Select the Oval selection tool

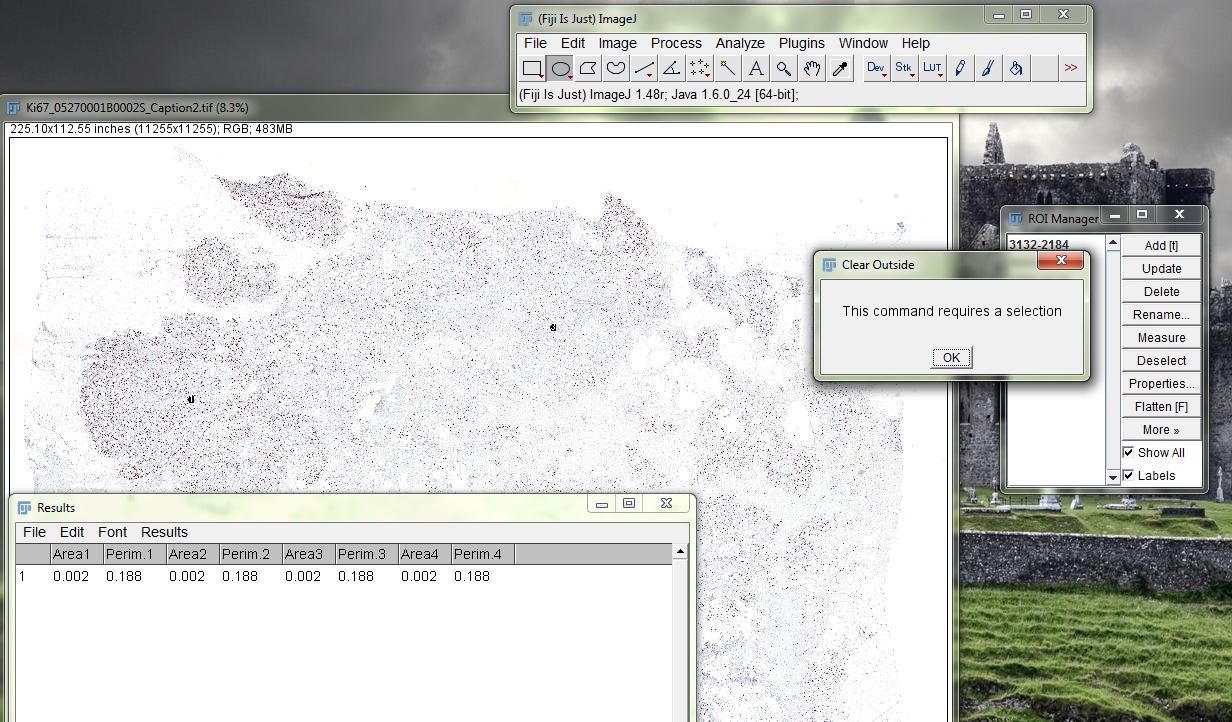(x=560, y=68)
